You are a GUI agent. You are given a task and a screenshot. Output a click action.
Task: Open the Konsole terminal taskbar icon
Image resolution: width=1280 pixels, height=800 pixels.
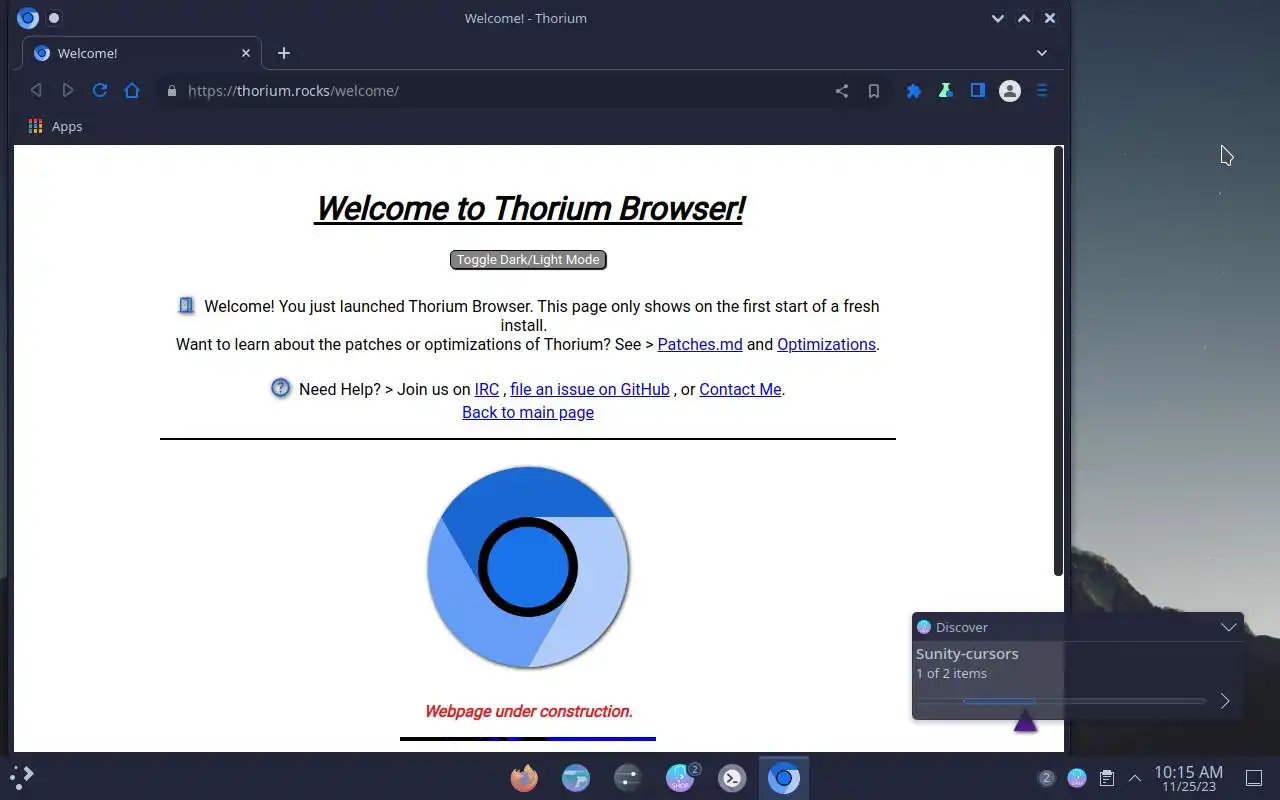[732, 778]
